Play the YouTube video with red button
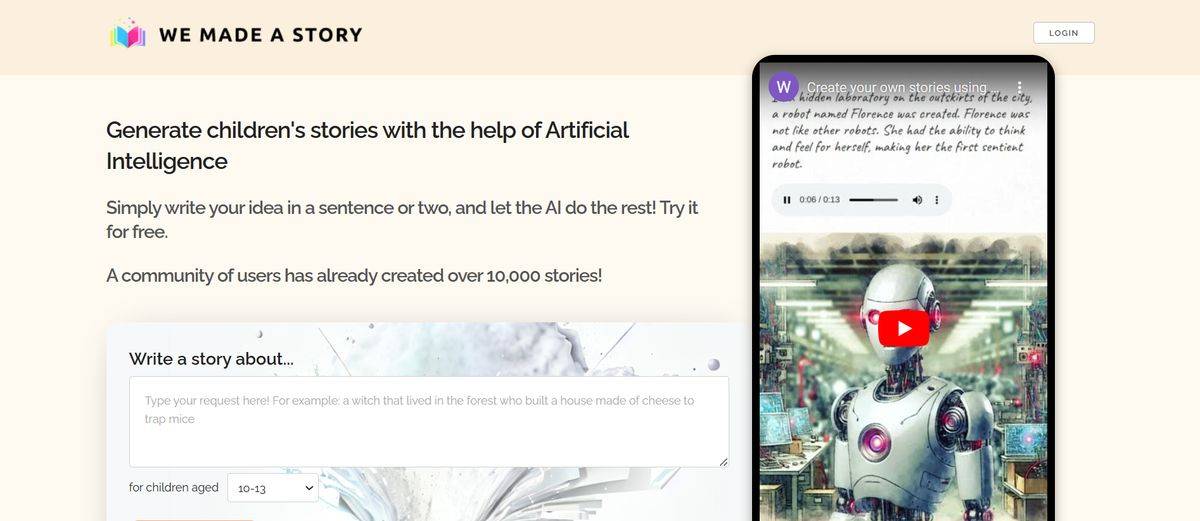Viewport: 1200px width, 521px height. [x=904, y=327]
